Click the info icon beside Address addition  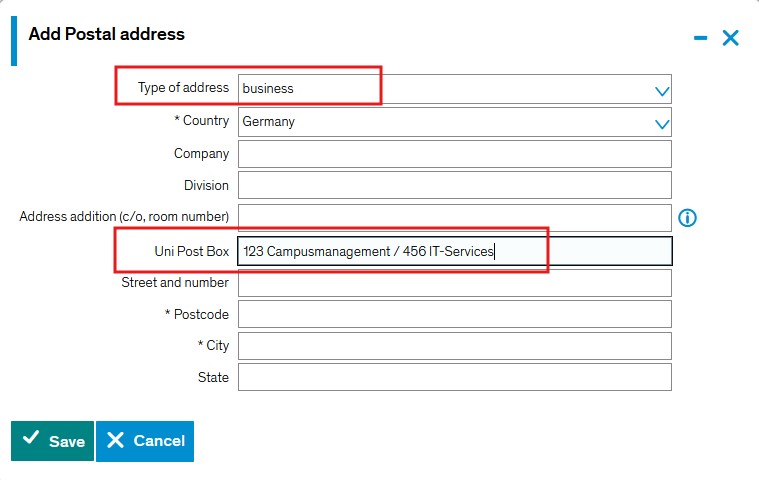[687, 217]
